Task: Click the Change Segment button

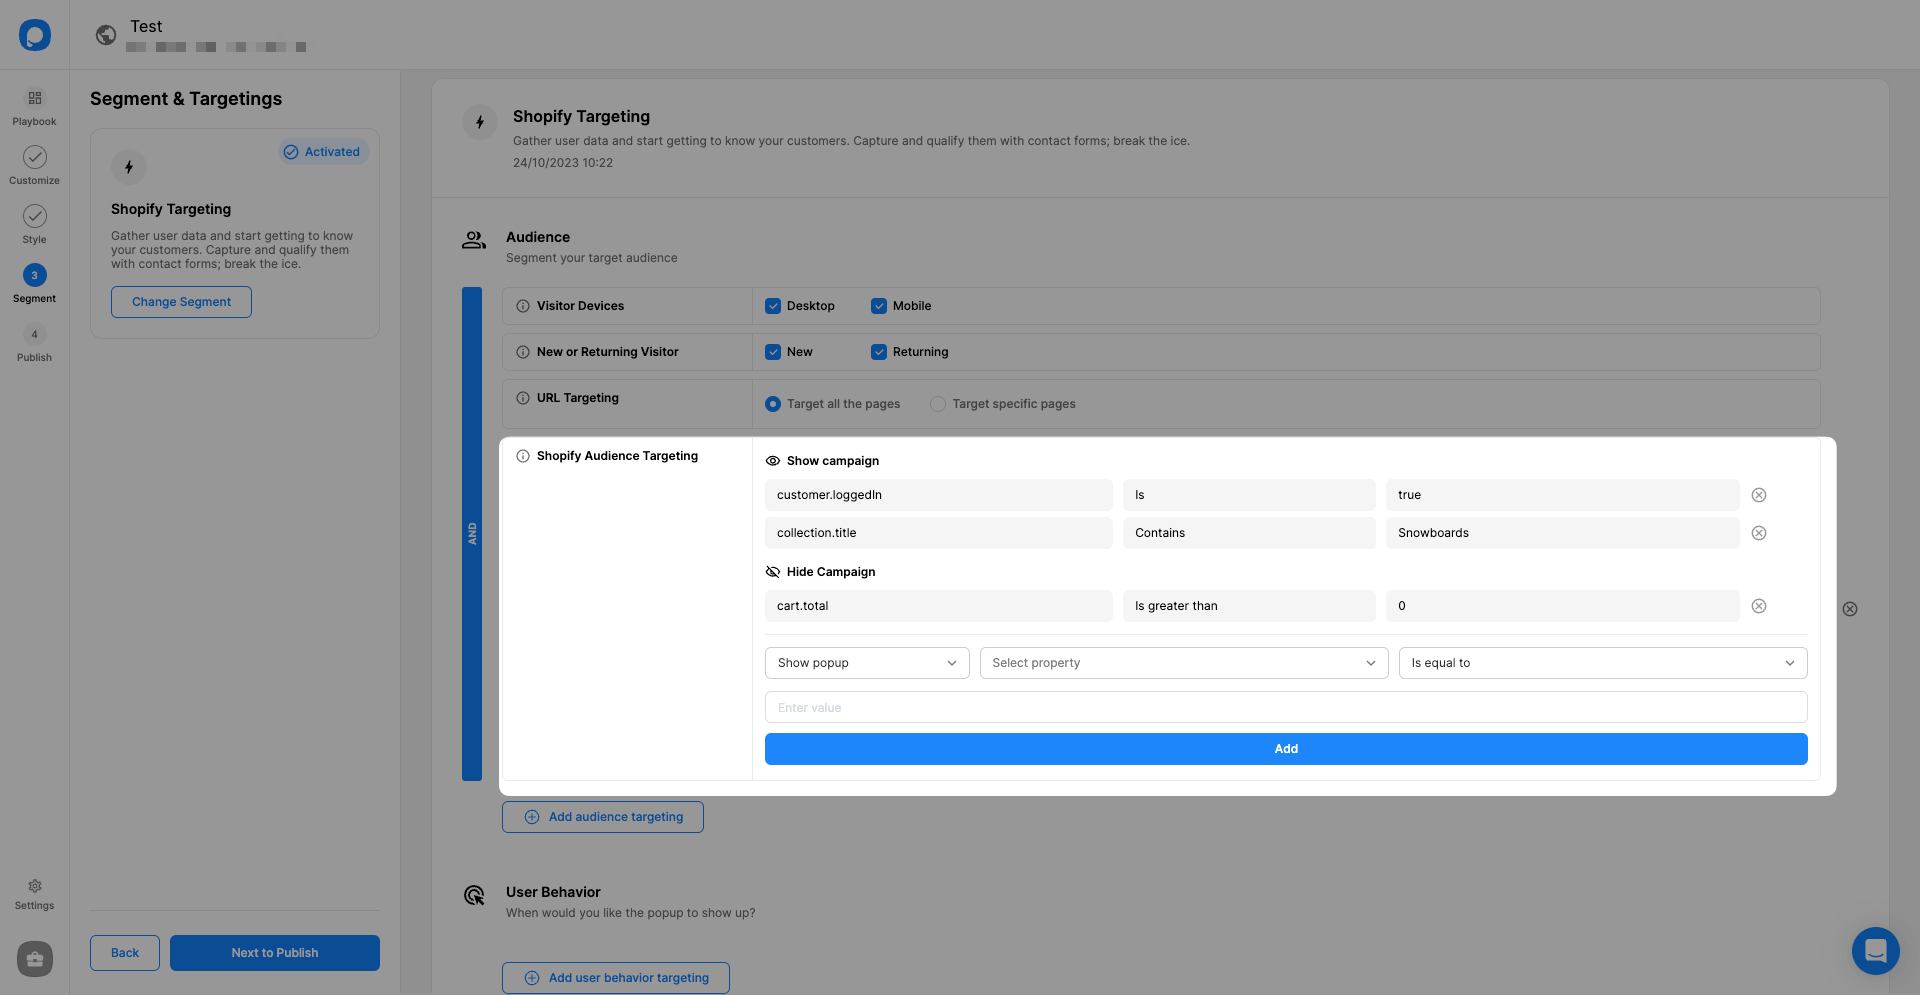Action: (181, 302)
